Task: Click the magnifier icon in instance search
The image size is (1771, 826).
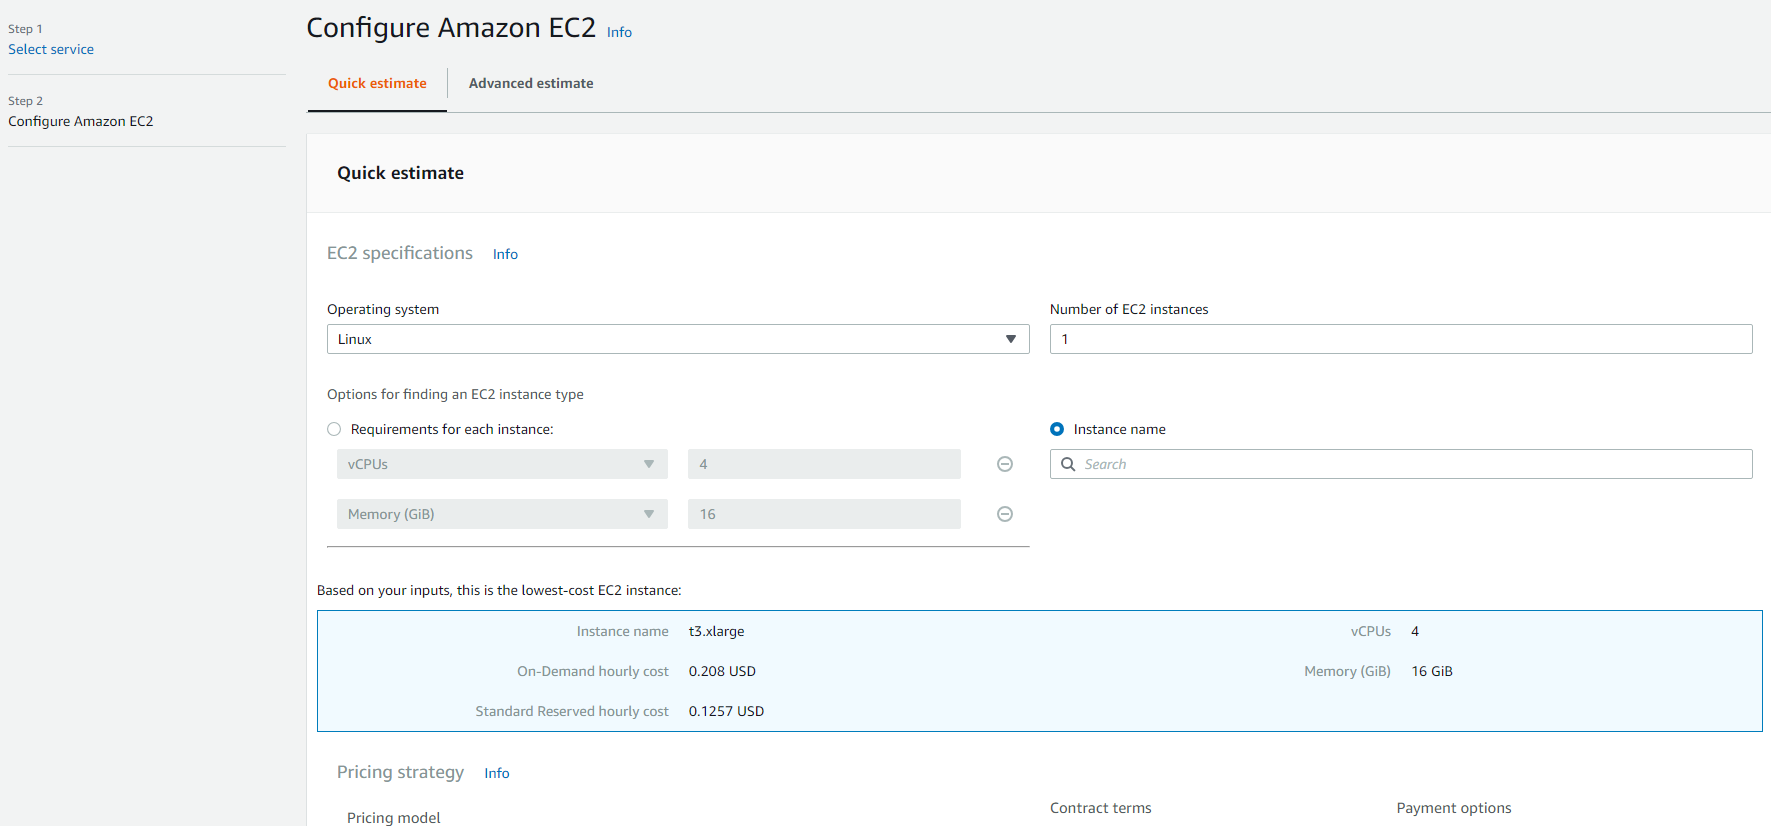Action: click(1068, 464)
